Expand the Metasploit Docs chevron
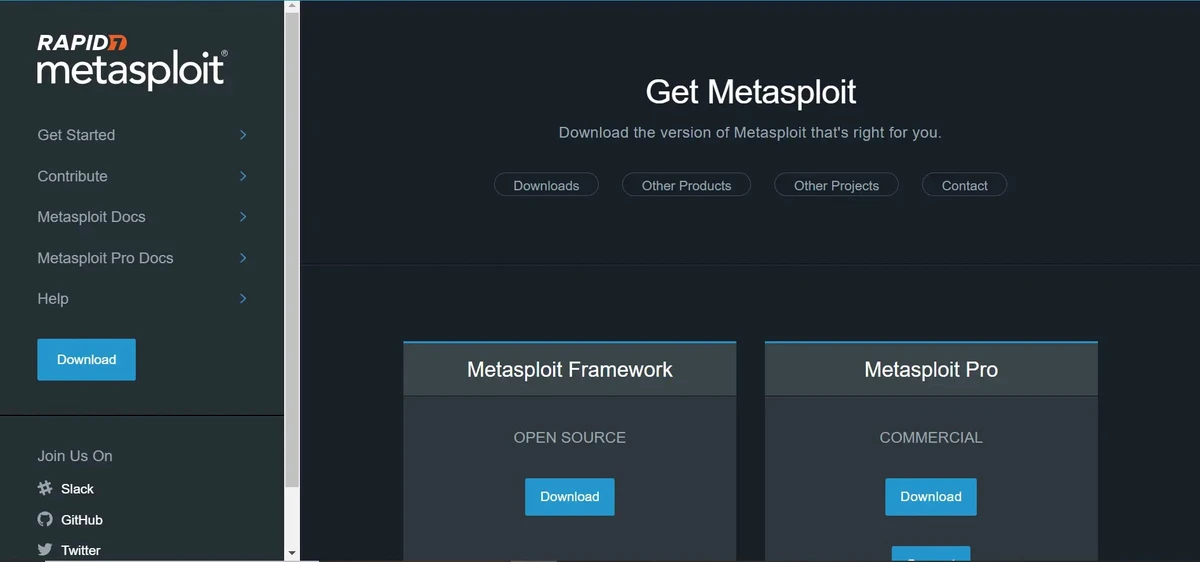The height and width of the screenshot is (562, 1200). (243, 217)
